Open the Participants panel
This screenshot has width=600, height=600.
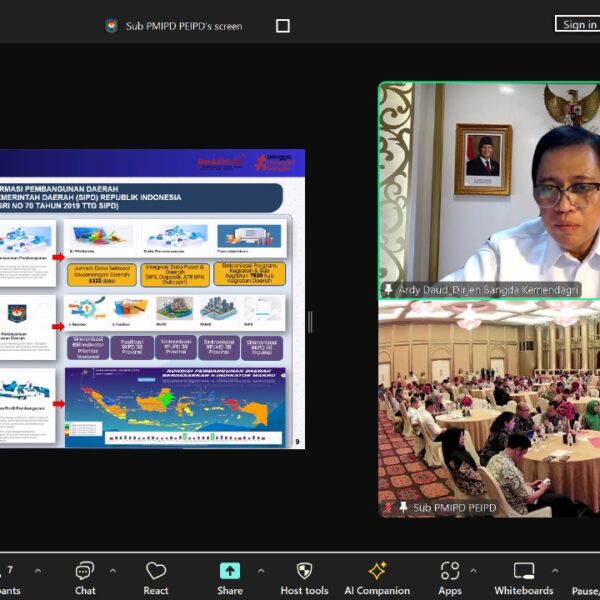click(10, 578)
